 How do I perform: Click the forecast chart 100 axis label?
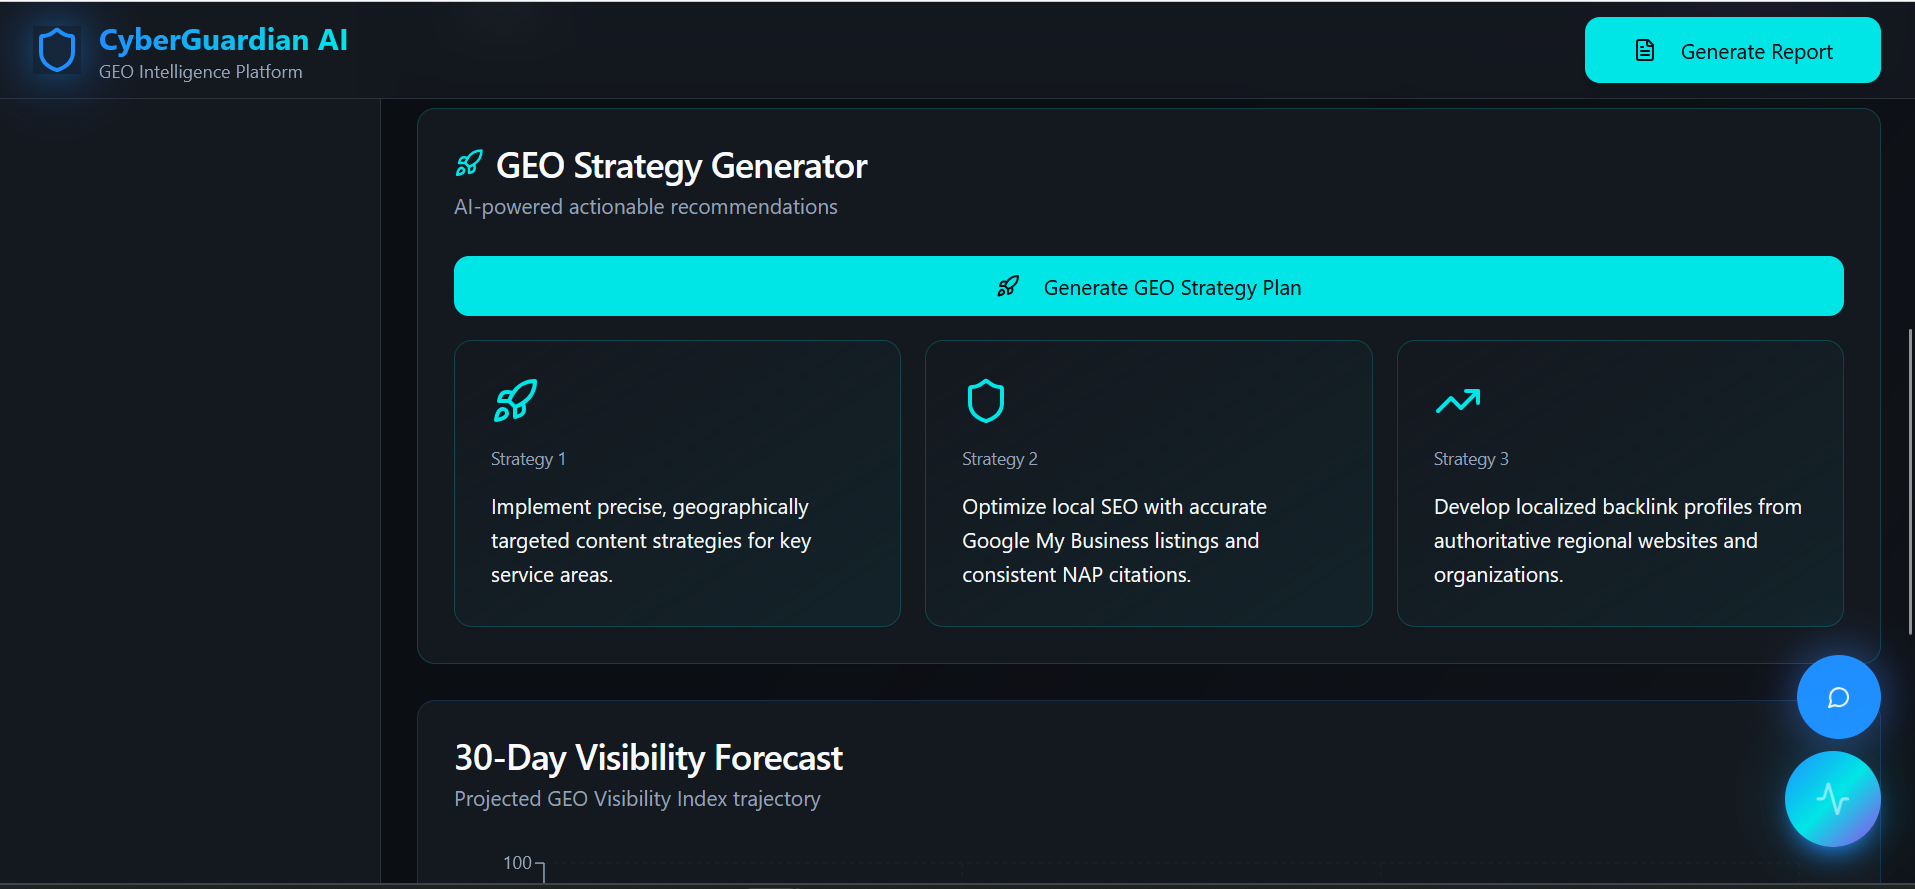[x=517, y=863]
